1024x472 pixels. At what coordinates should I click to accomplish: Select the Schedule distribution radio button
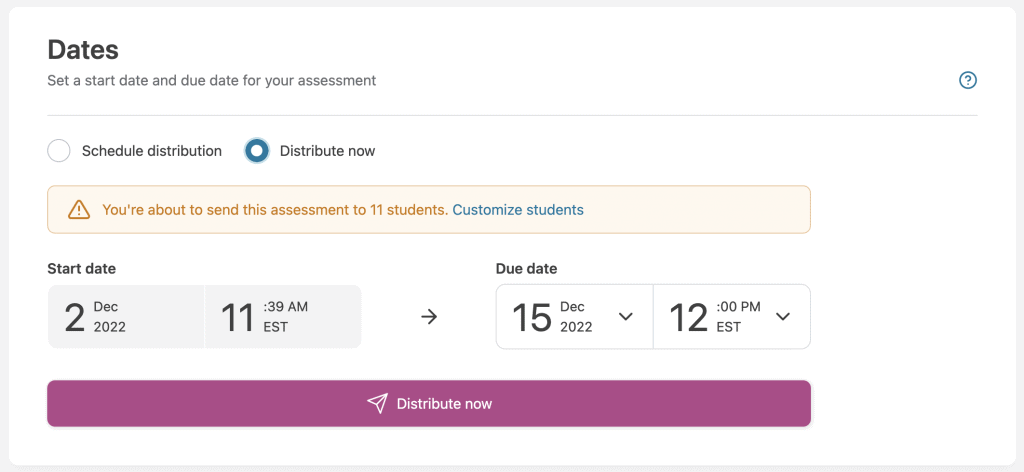point(59,151)
